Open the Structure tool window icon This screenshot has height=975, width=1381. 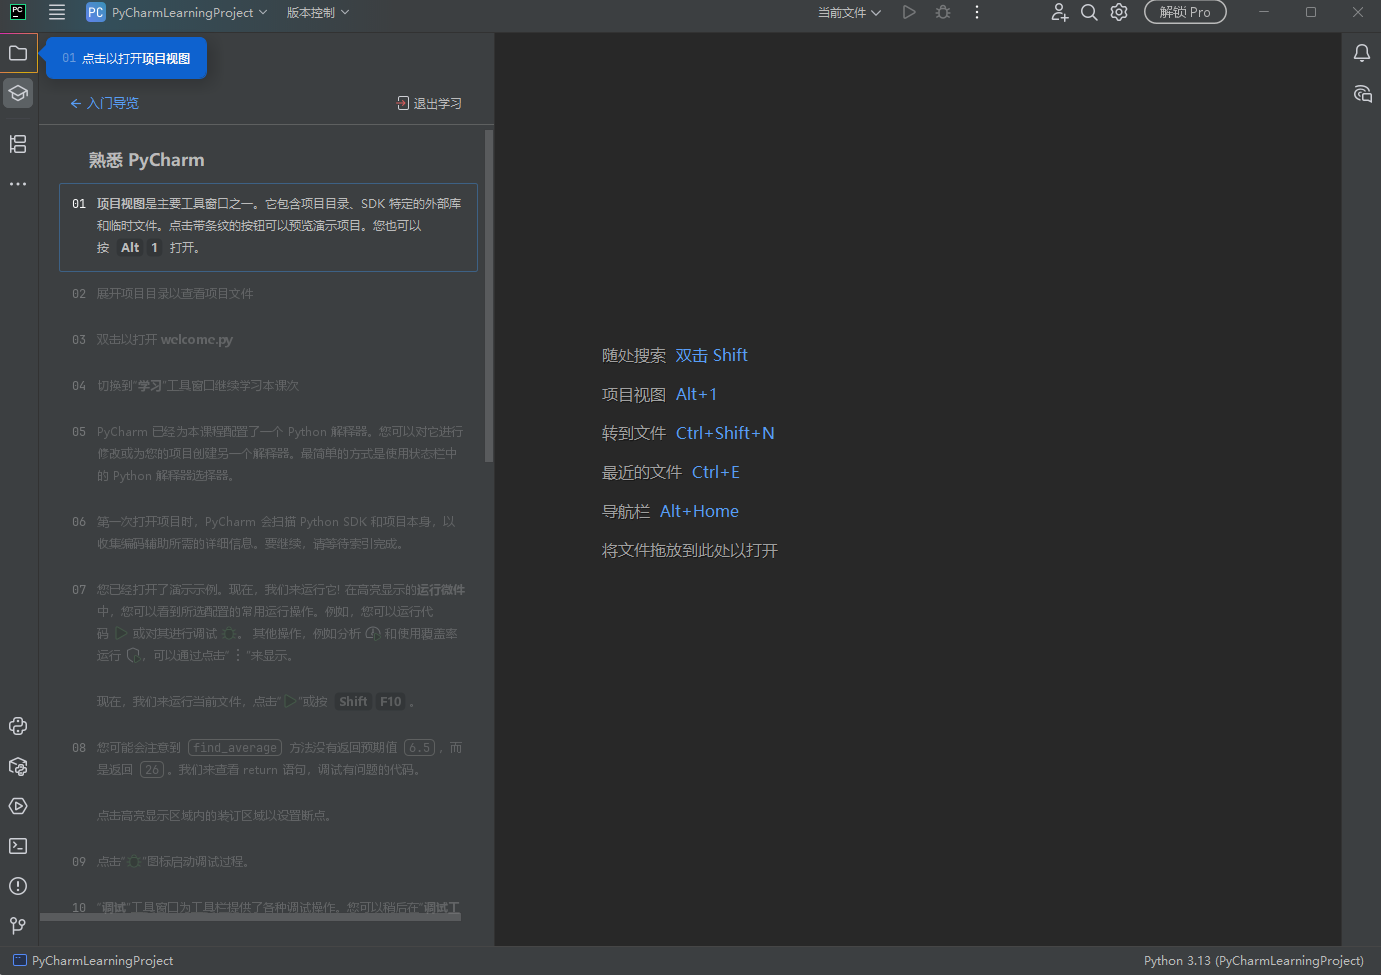click(x=18, y=144)
